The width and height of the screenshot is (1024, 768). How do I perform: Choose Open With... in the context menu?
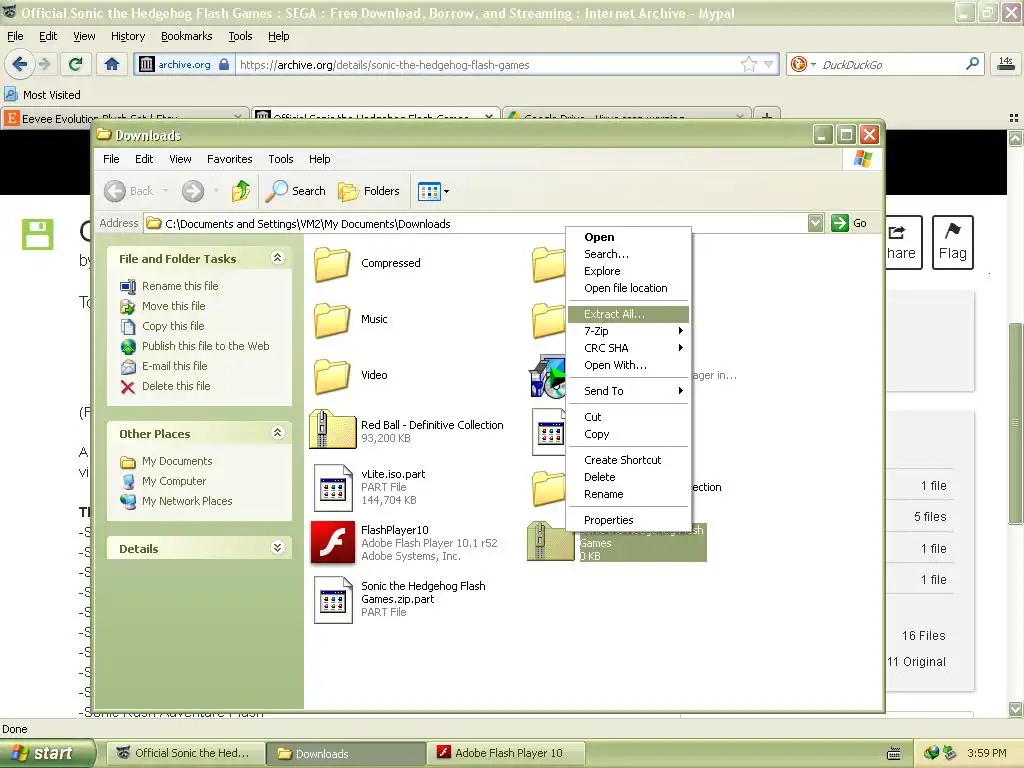pos(628,365)
